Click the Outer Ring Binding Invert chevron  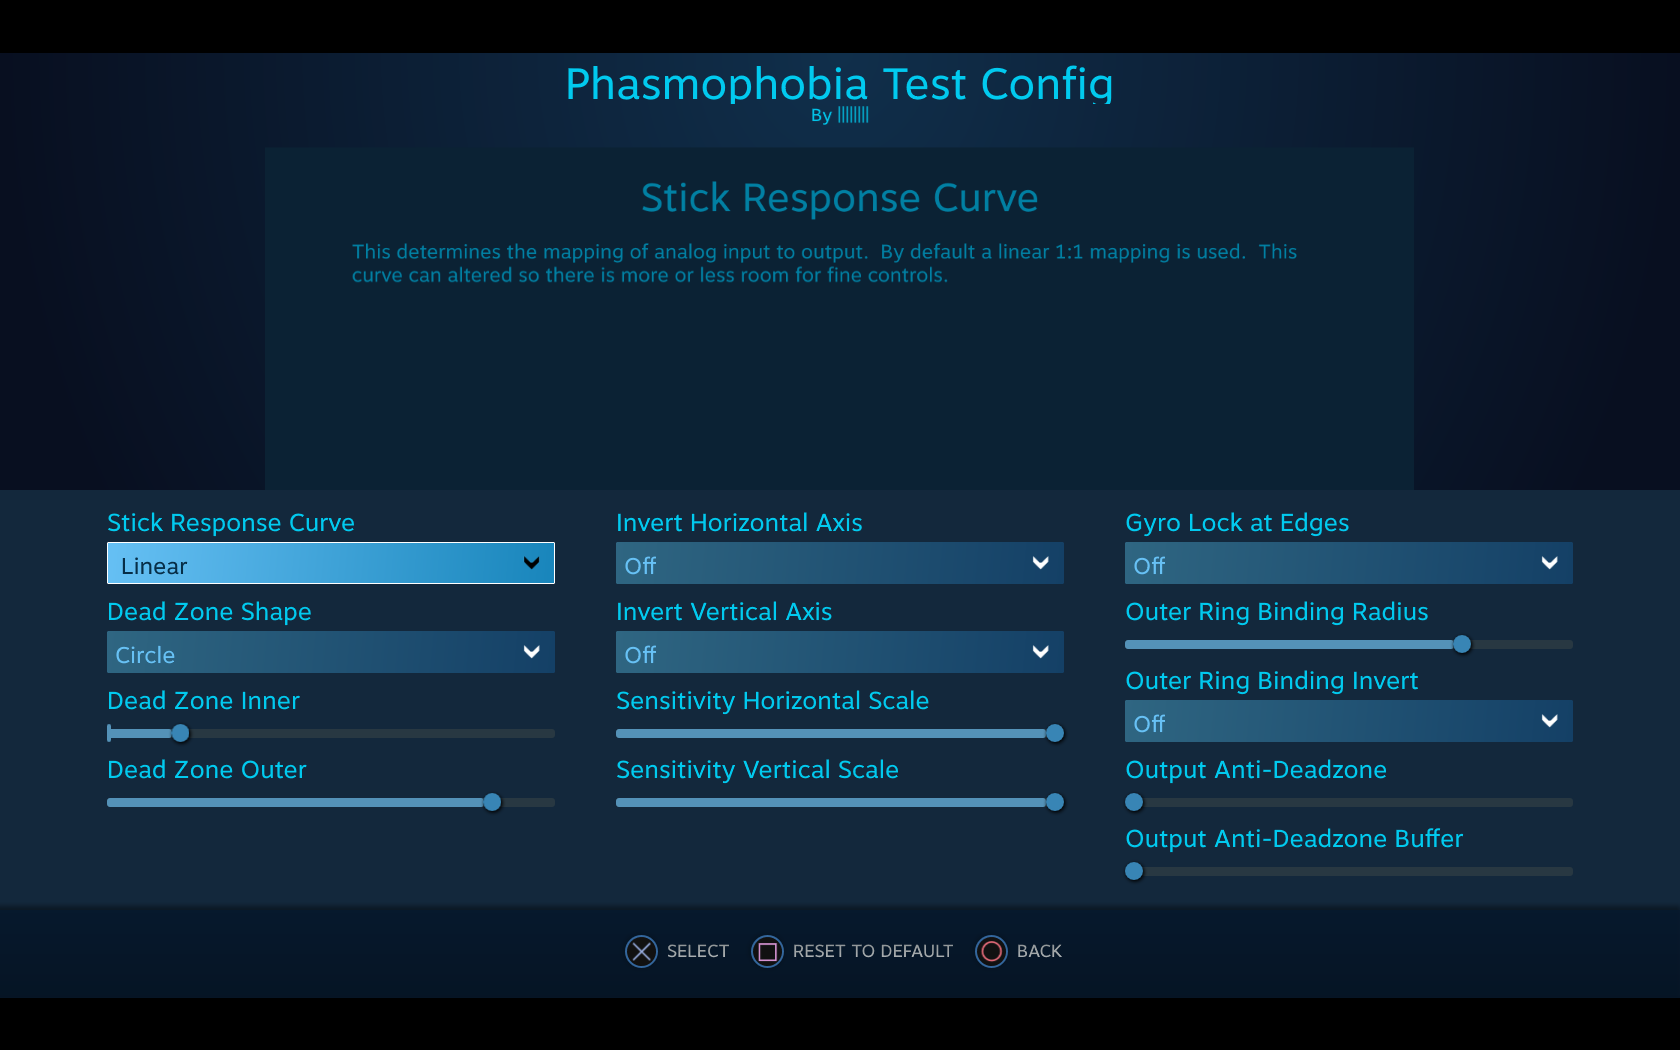click(1550, 721)
